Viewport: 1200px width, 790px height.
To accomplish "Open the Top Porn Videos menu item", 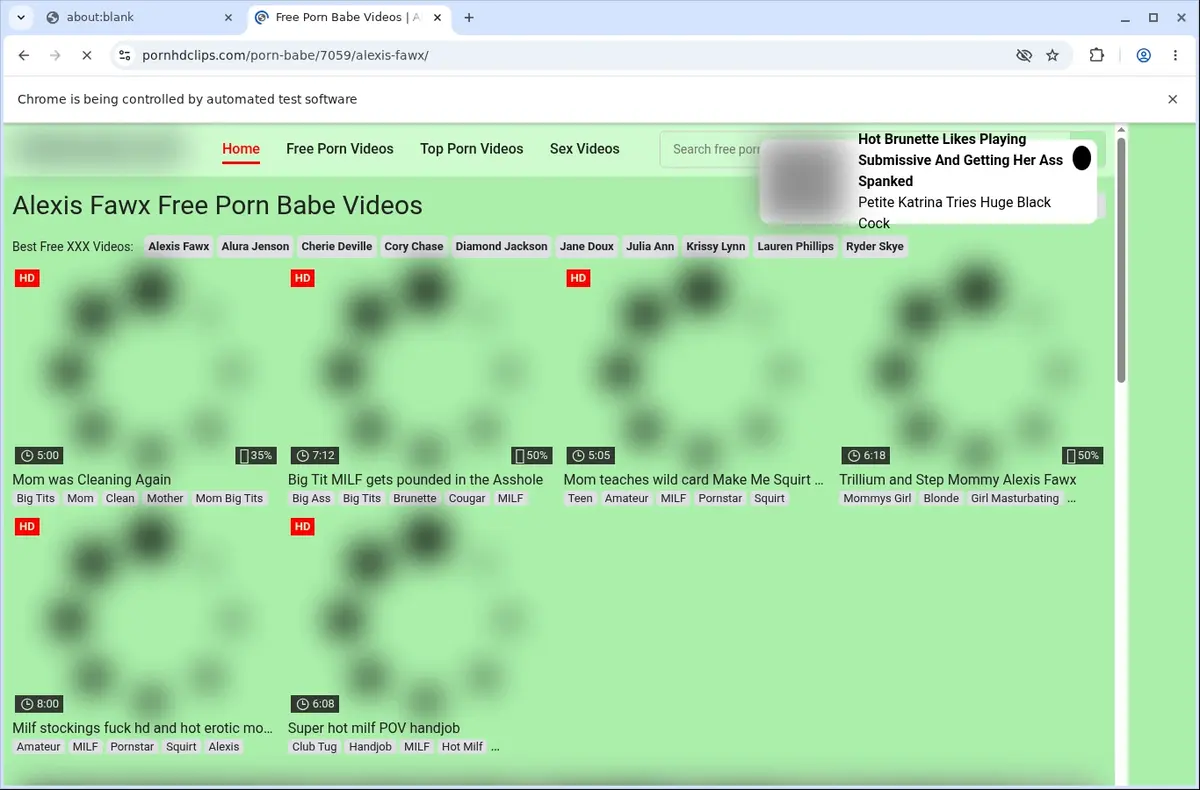I will point(472,149).
